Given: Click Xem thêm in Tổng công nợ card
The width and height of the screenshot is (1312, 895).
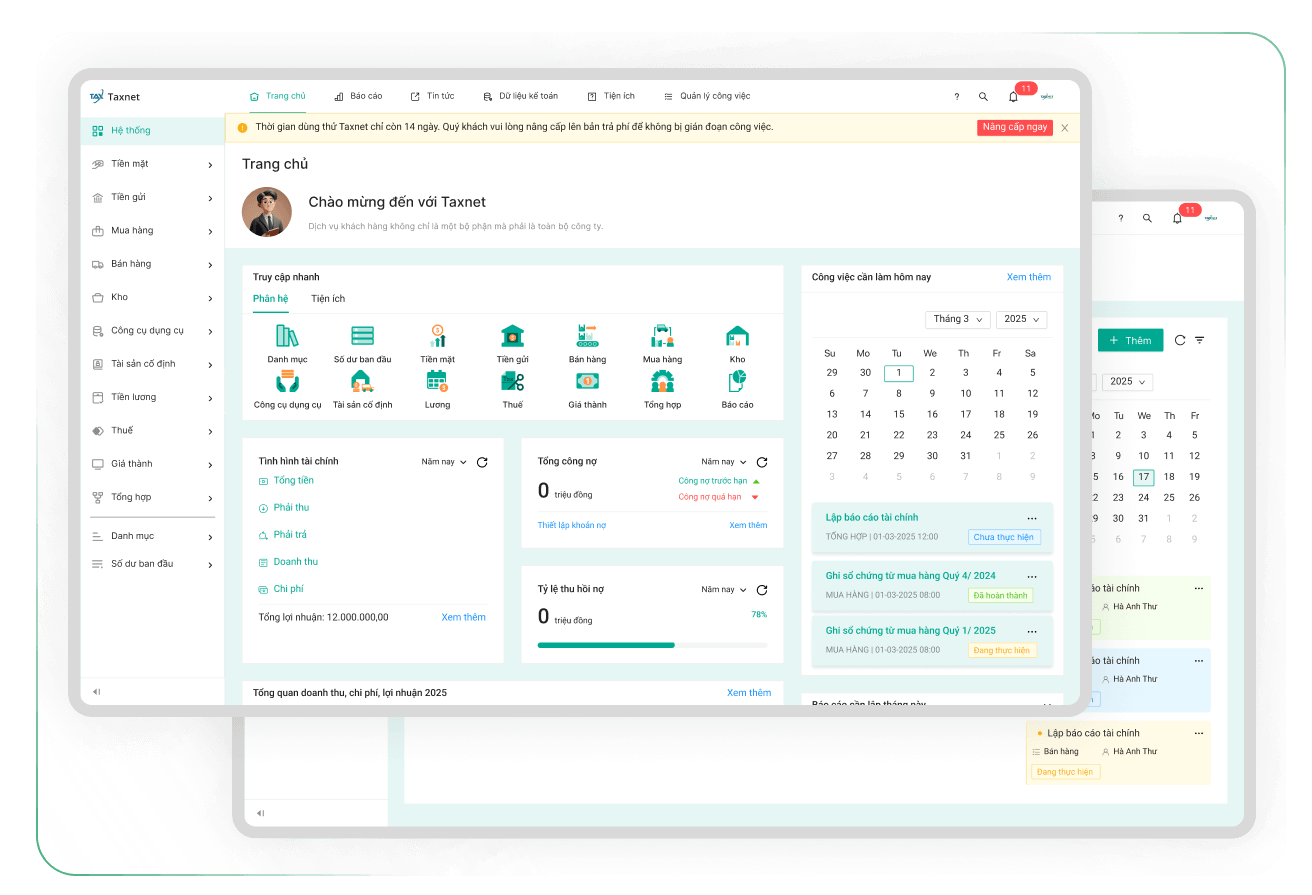Looking at the screenshot, I should 748,525.
